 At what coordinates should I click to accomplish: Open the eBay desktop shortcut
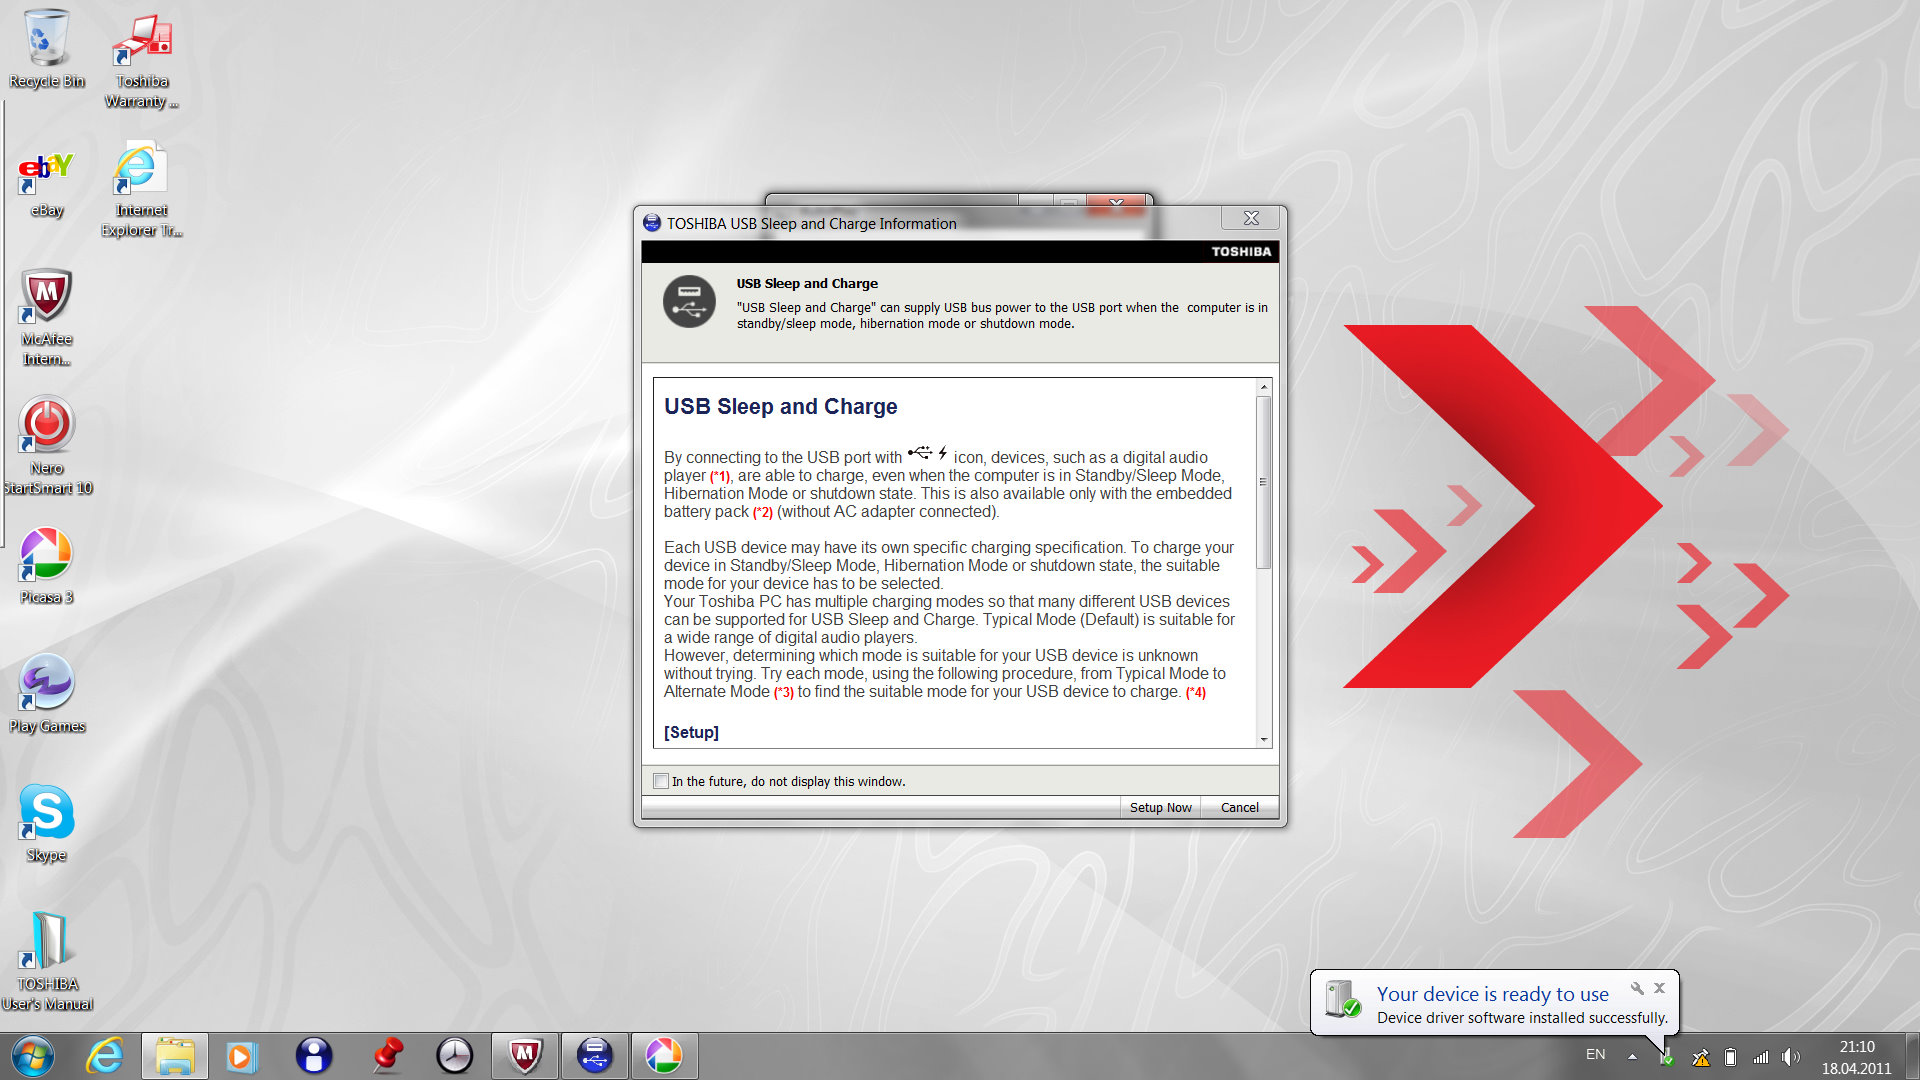(x=46, y=184)
